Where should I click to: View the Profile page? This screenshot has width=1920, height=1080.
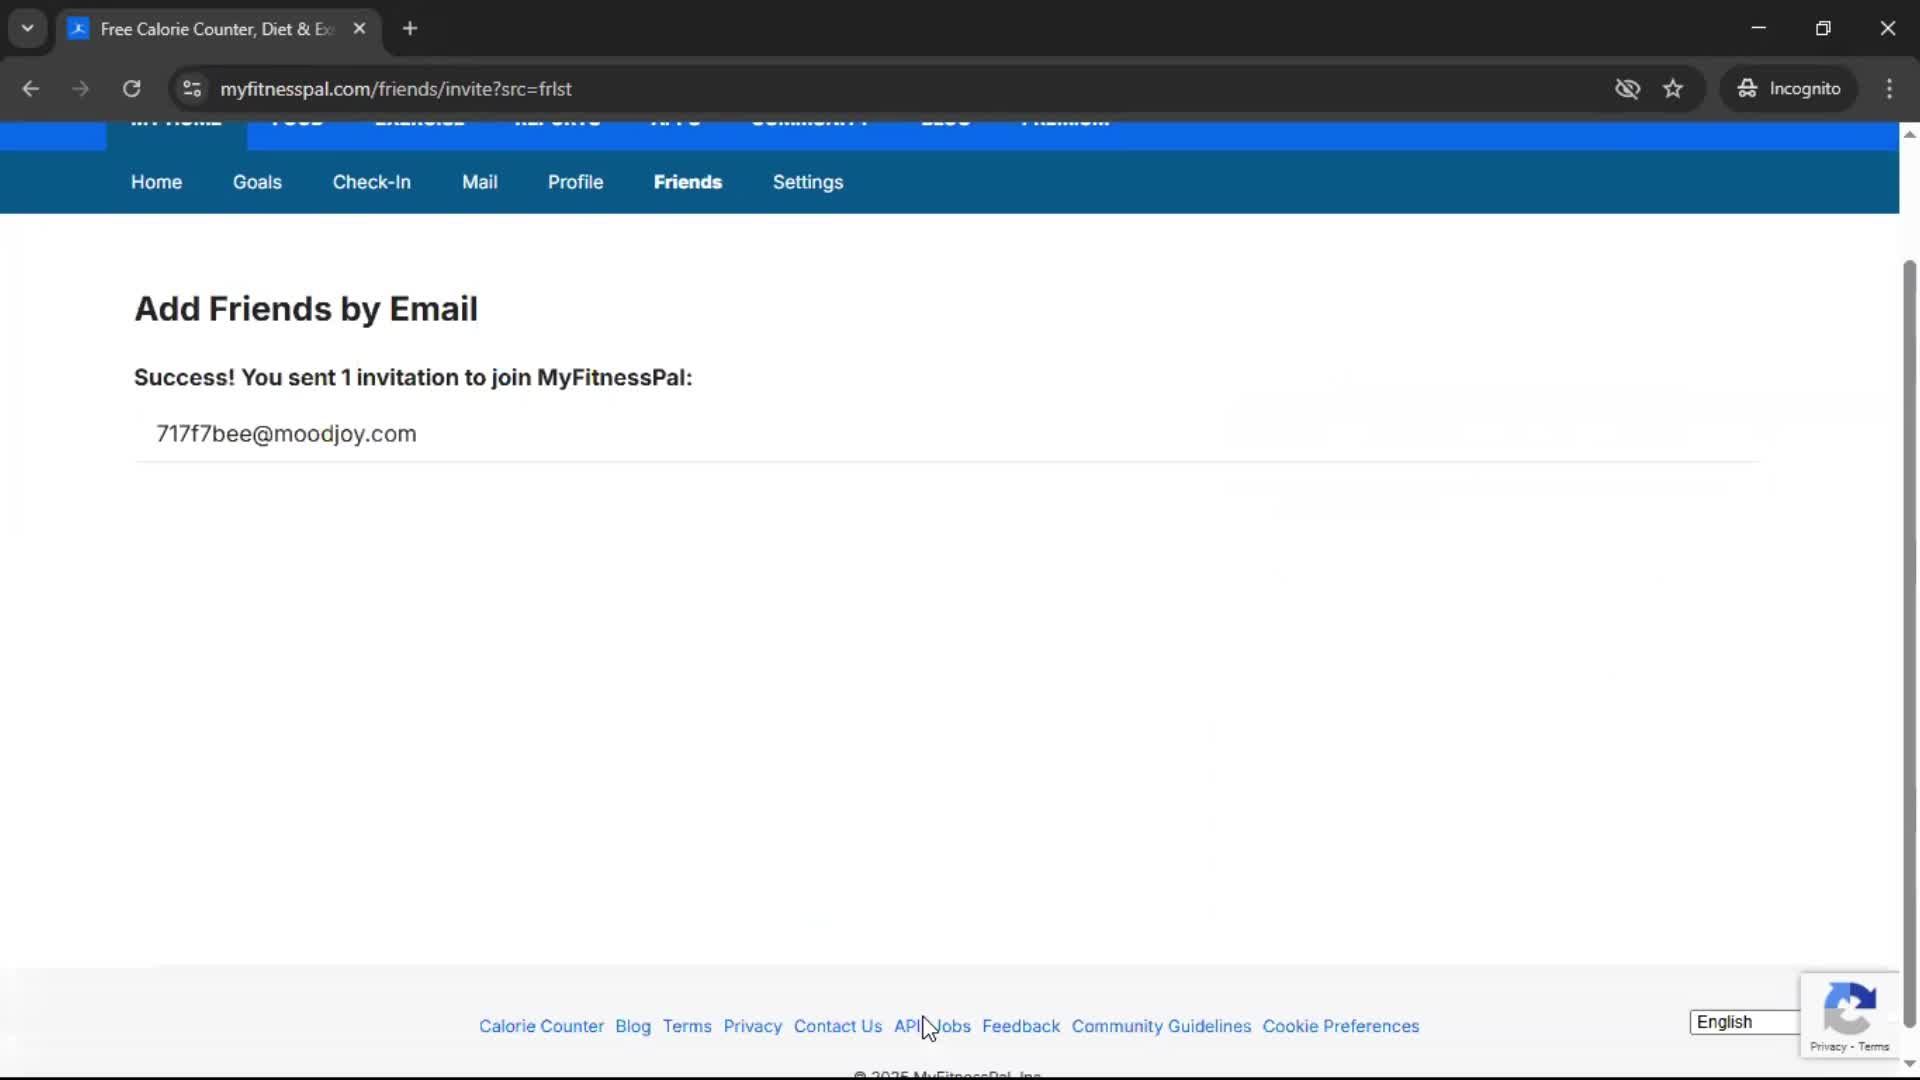[x=575, y=182]
